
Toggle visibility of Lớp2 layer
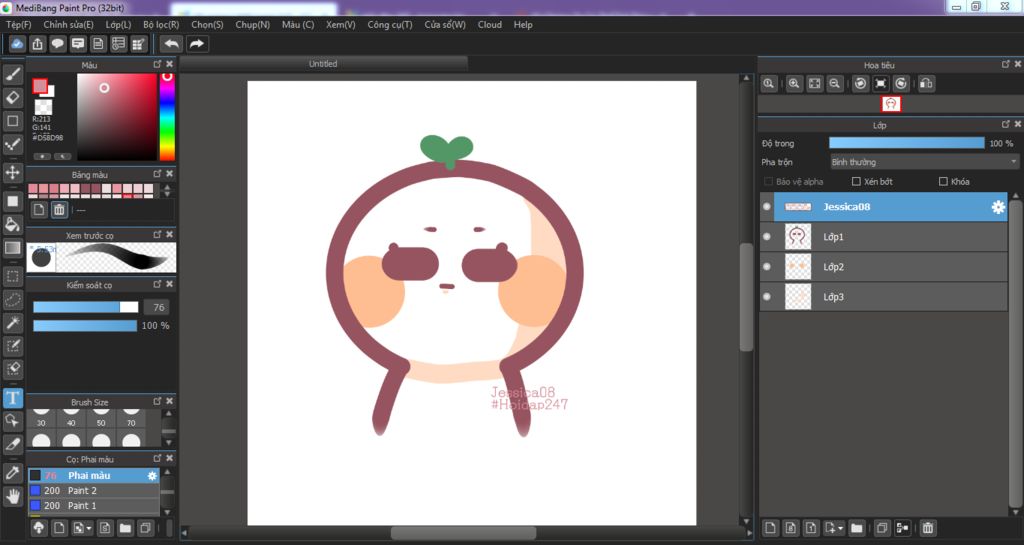tap(767, 266)
